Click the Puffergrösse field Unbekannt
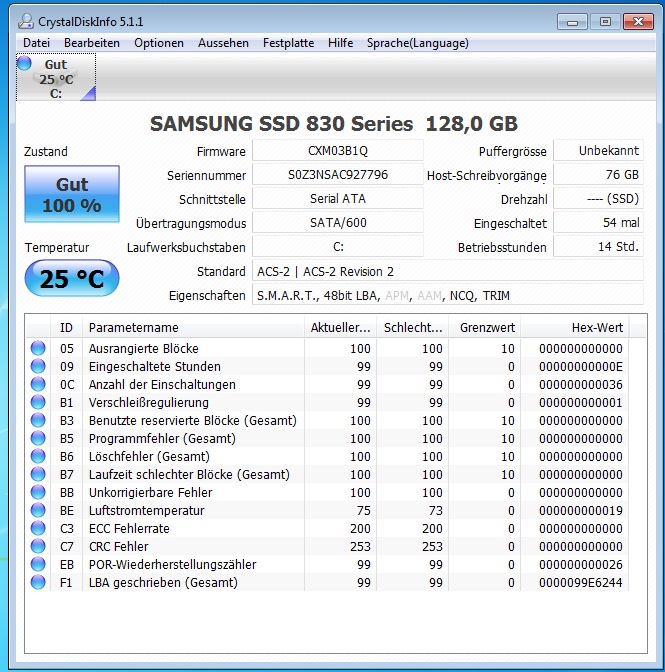The width and height of the screenshot is (665, 672). pos(598,151)
